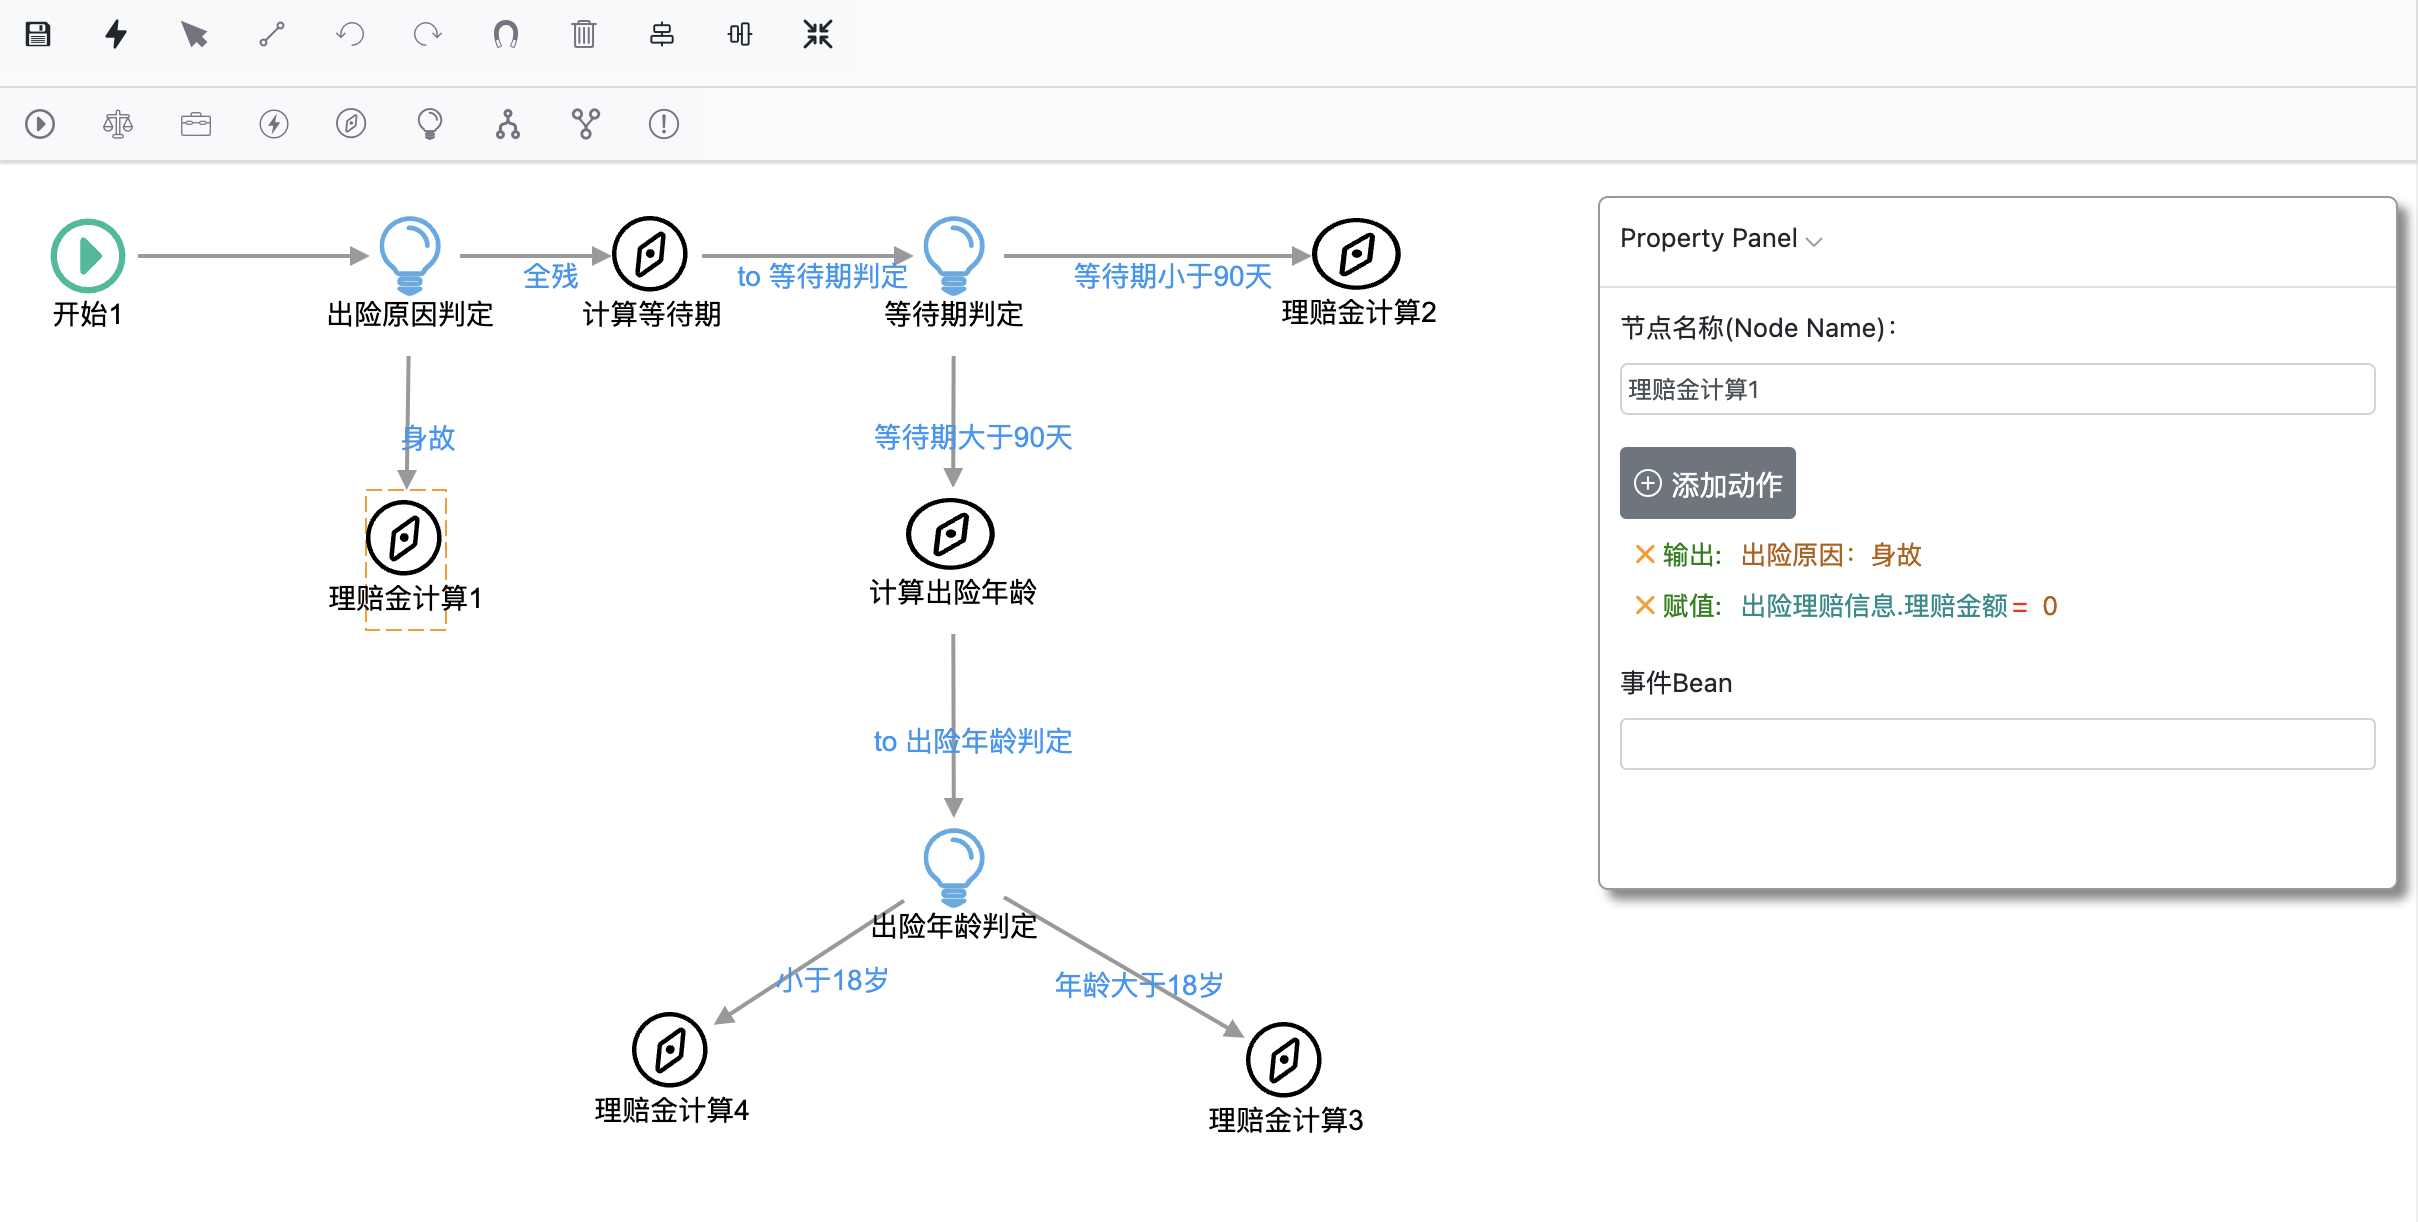
Task: Toggle the magnet snap icon
Action: (506, 35)
